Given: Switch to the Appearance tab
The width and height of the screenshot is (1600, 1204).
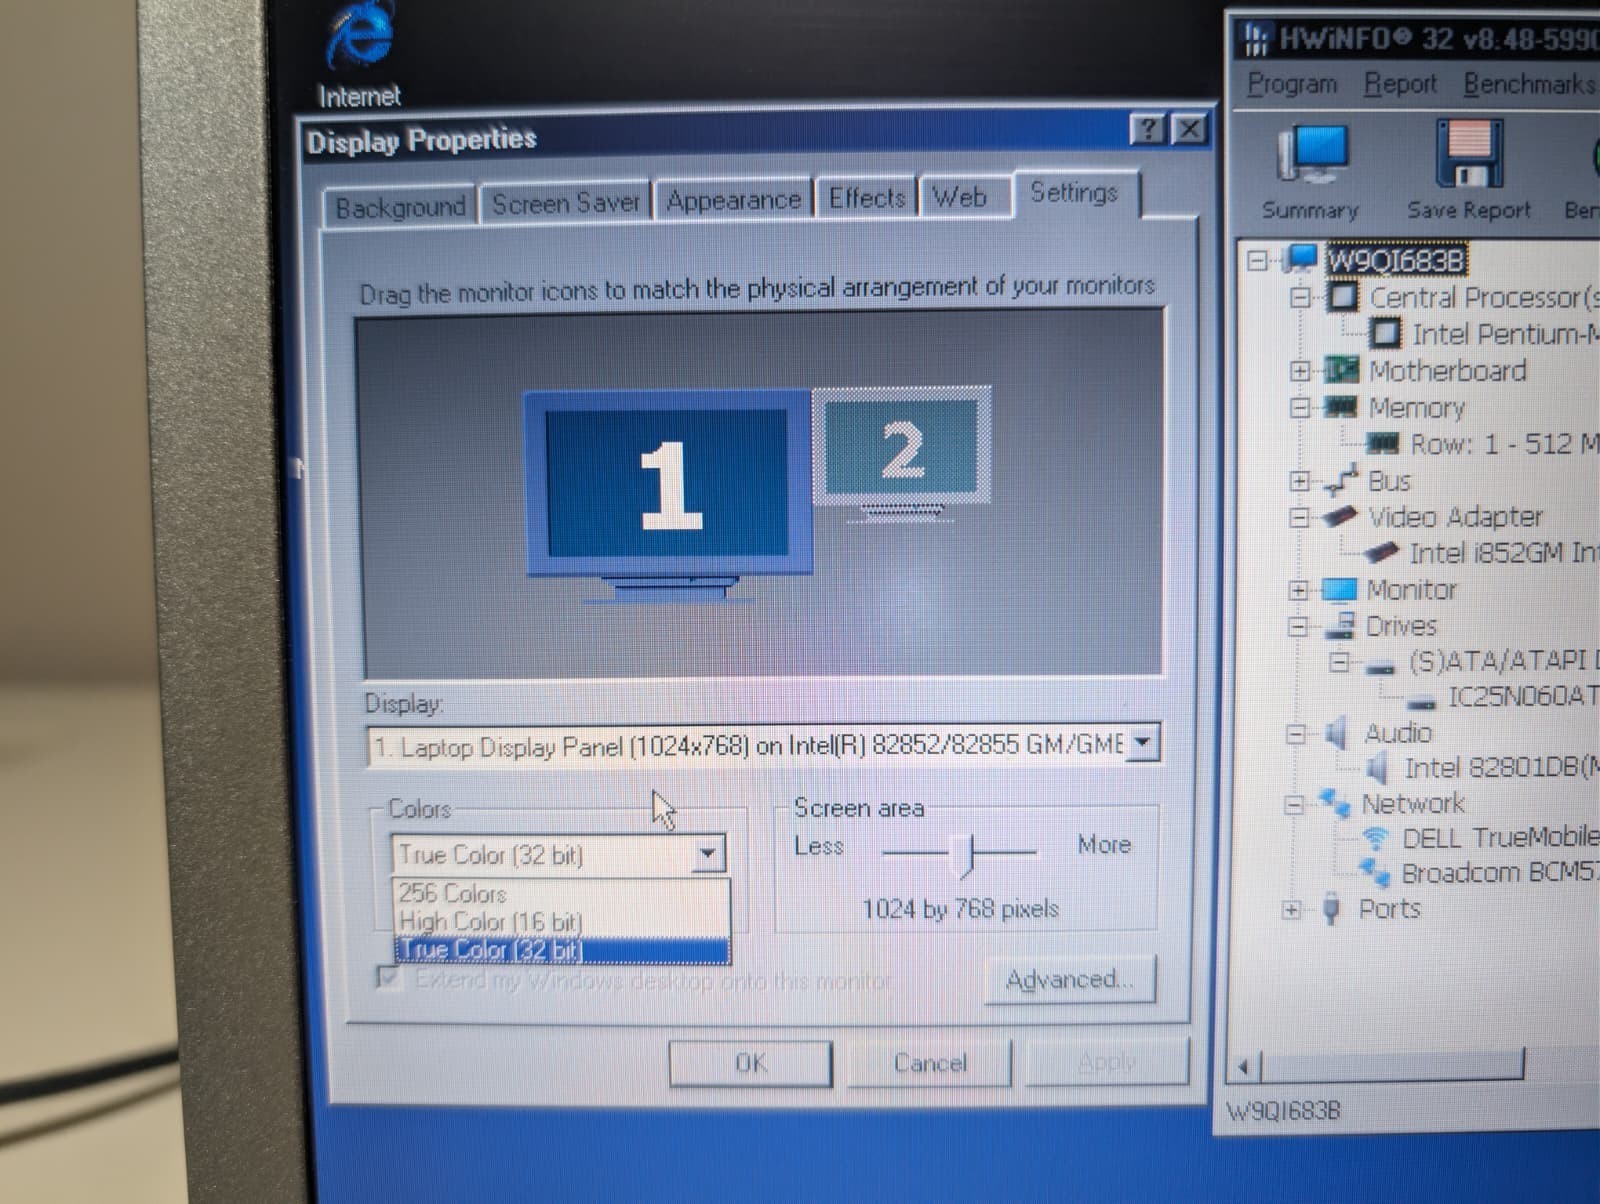Looking at the screenshot, I should 733,200.
